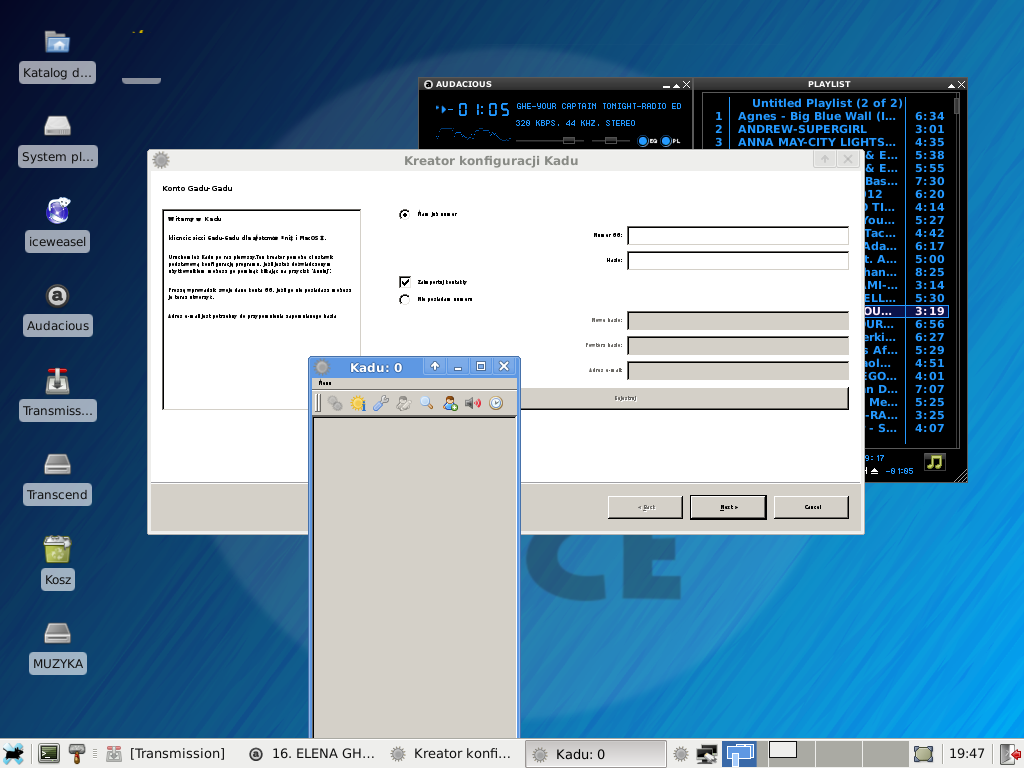The width and height of the screenshot is (1024, 768).
Task: Launch iceweasel from the desktop
Action: 57,224
